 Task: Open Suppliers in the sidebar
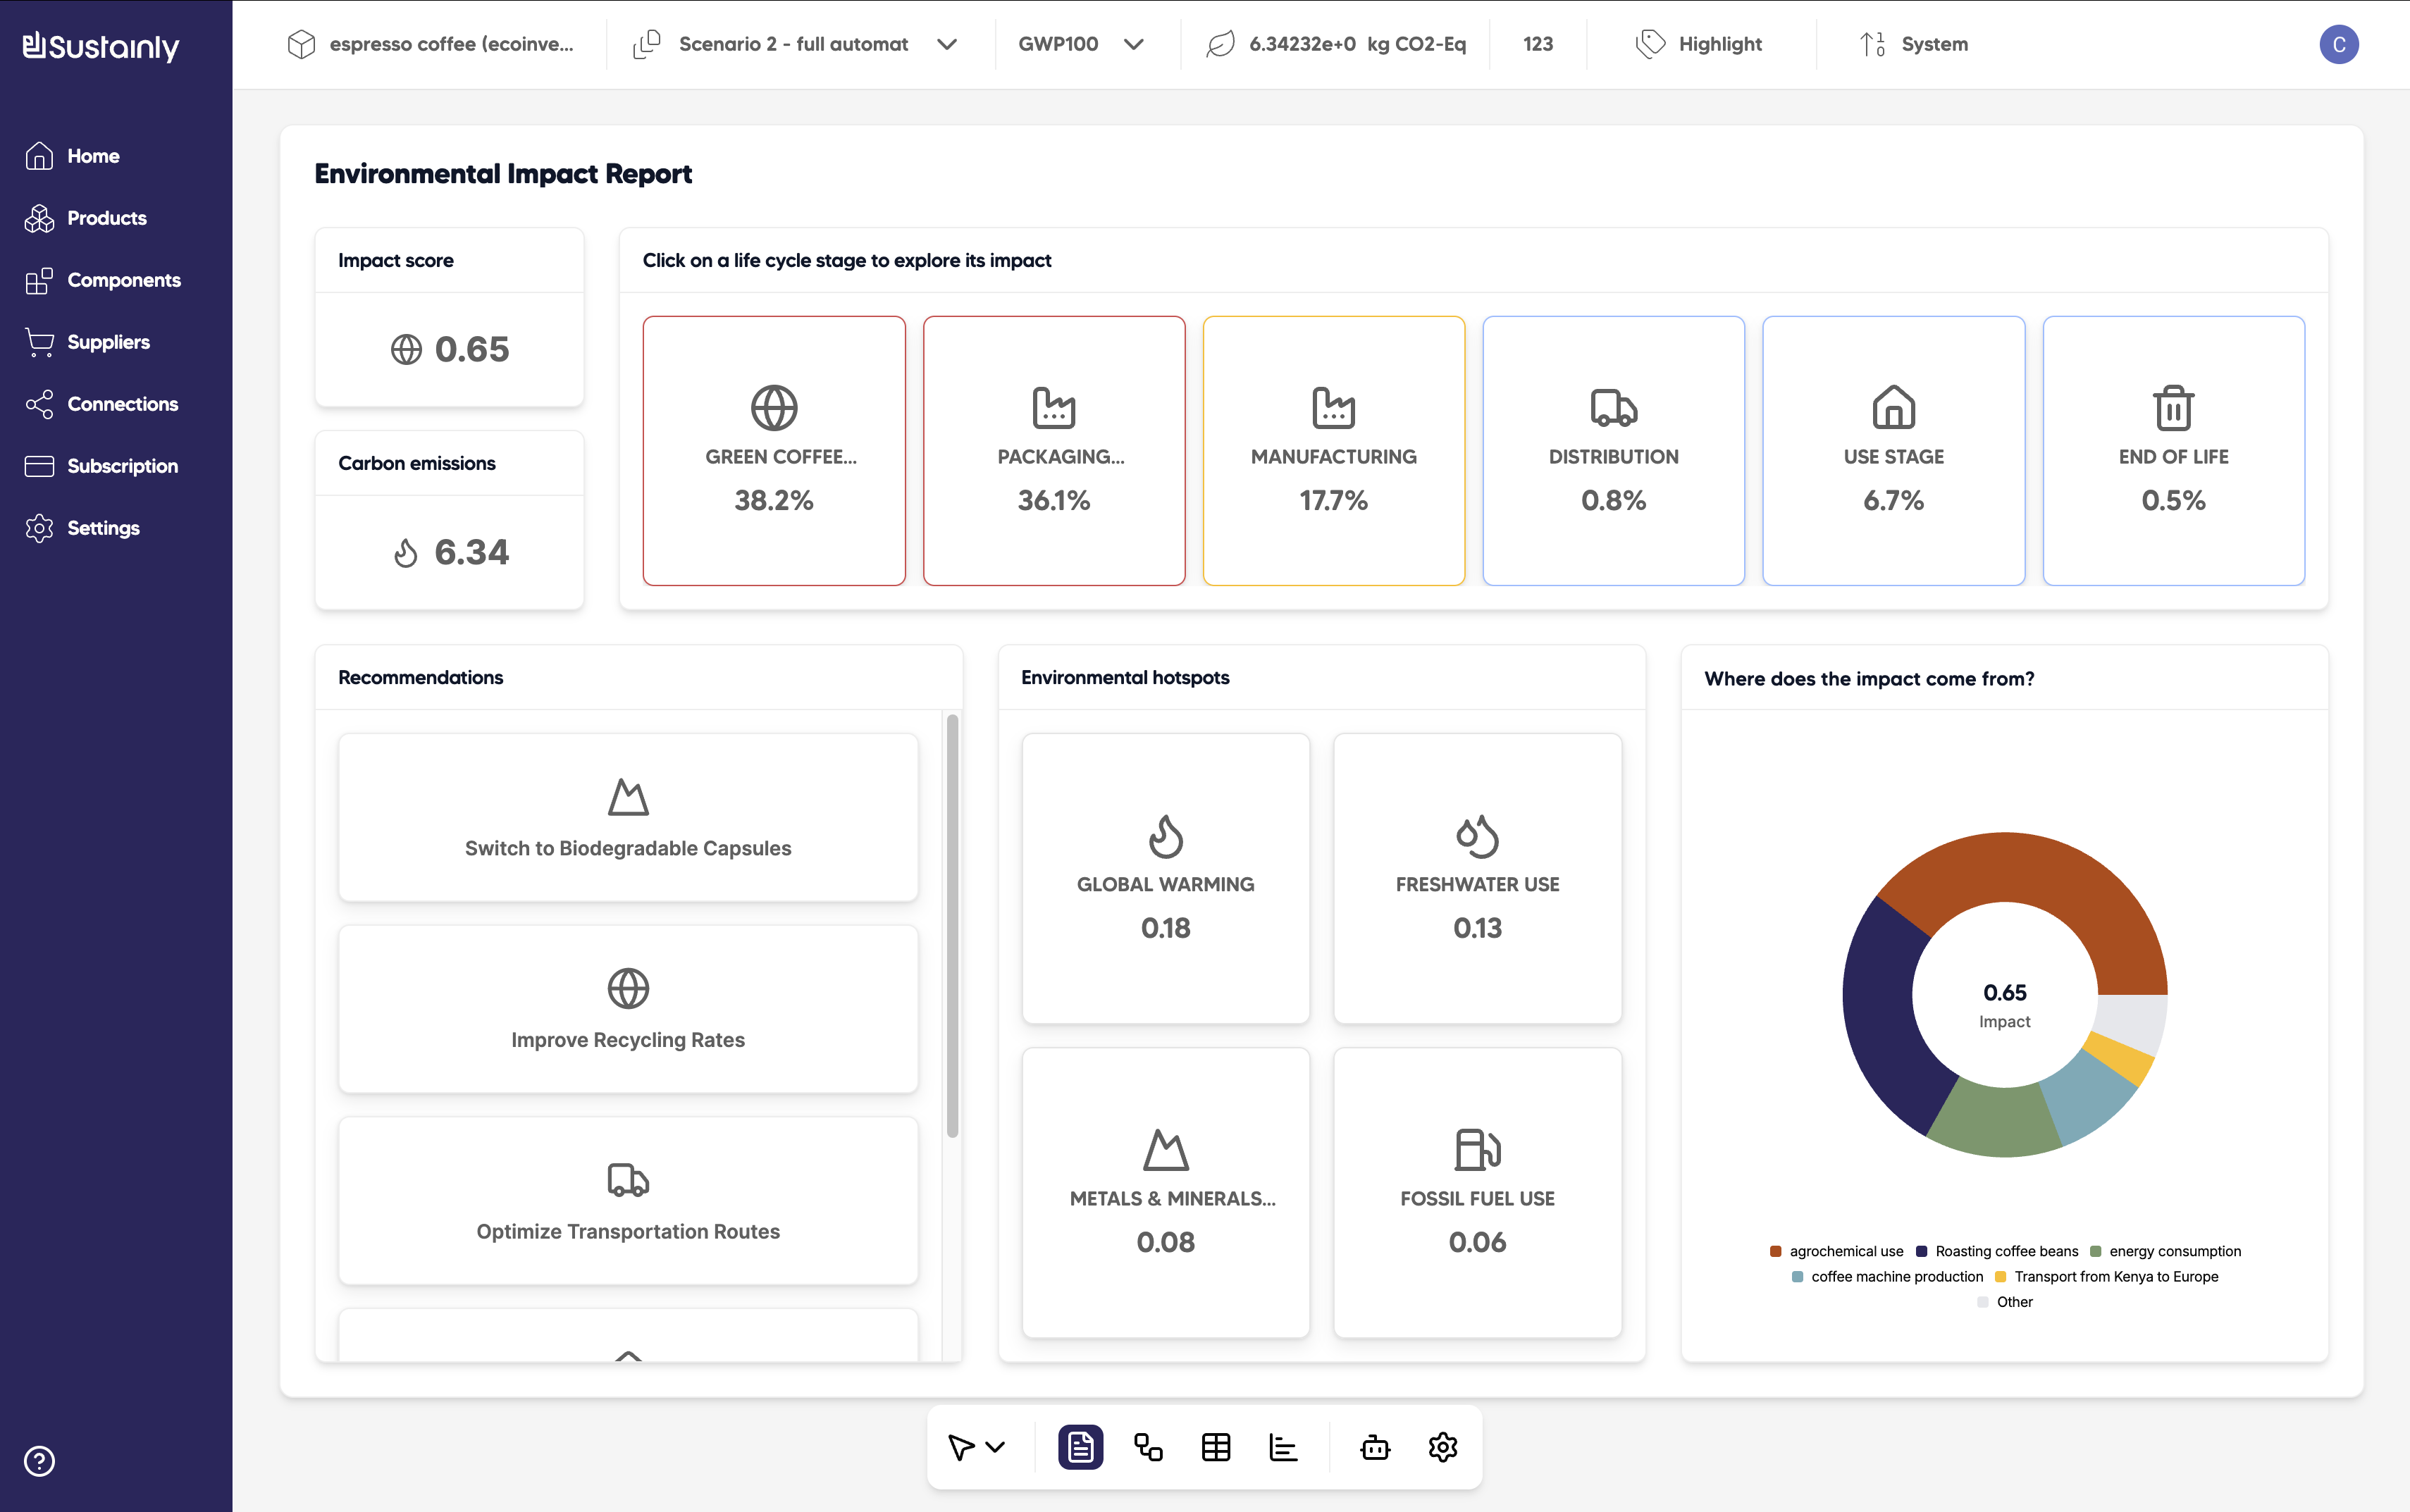tap(108, 342)
